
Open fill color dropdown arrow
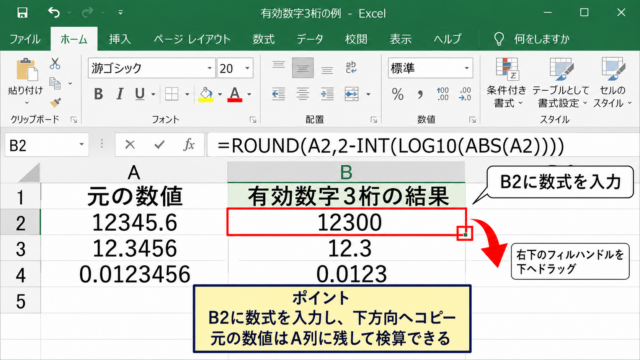coord(220,94)
